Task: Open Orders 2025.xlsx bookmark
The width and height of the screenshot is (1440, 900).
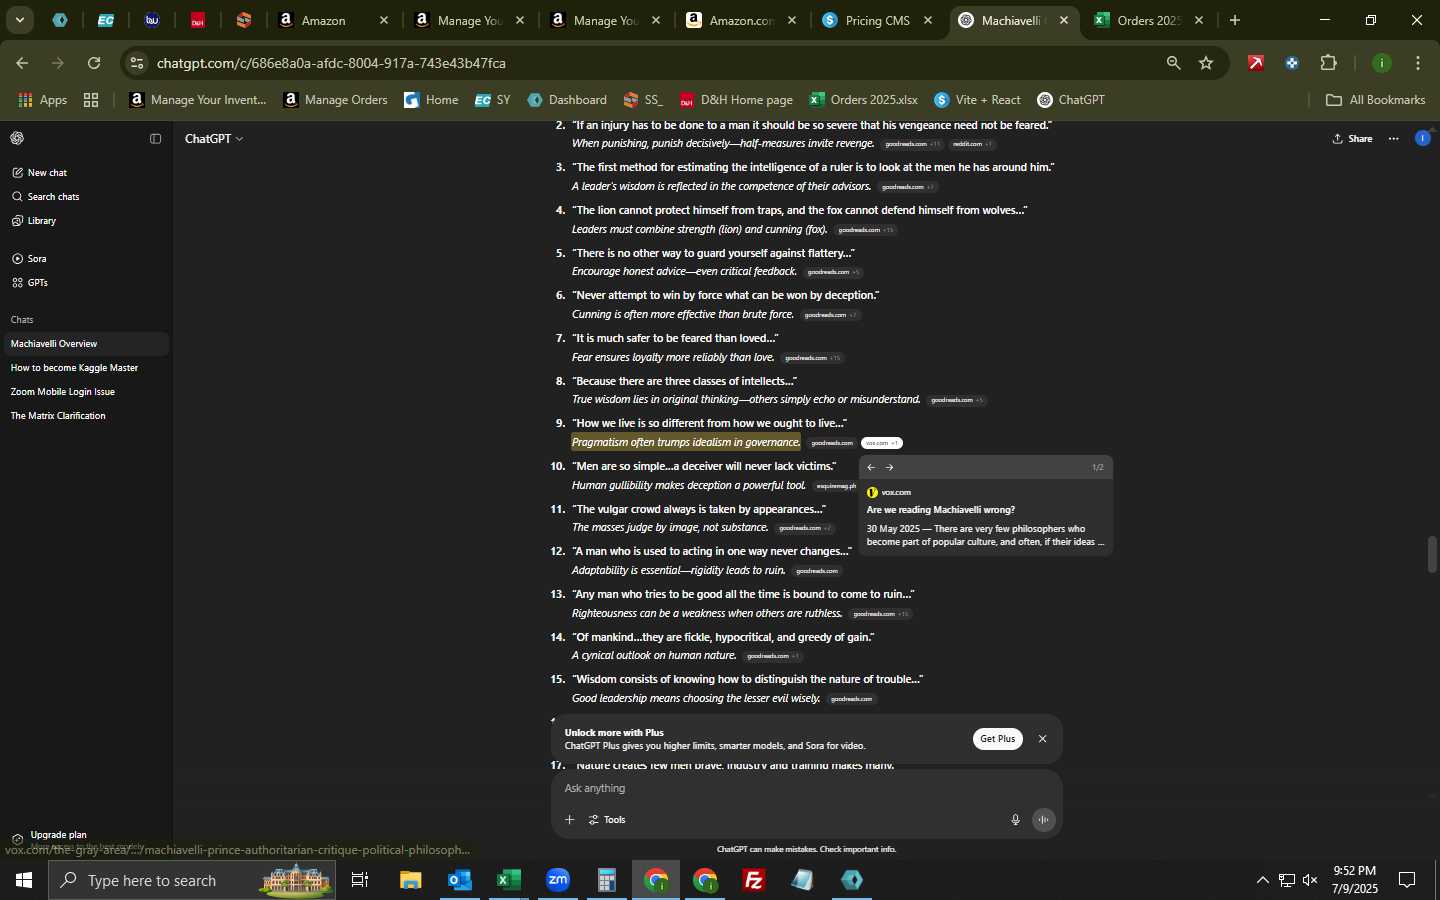Action: [x=864, y=100]
